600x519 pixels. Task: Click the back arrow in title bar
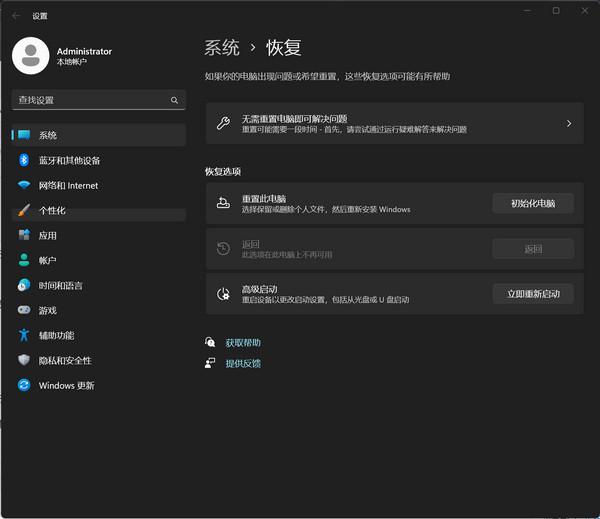pos(16,16)
